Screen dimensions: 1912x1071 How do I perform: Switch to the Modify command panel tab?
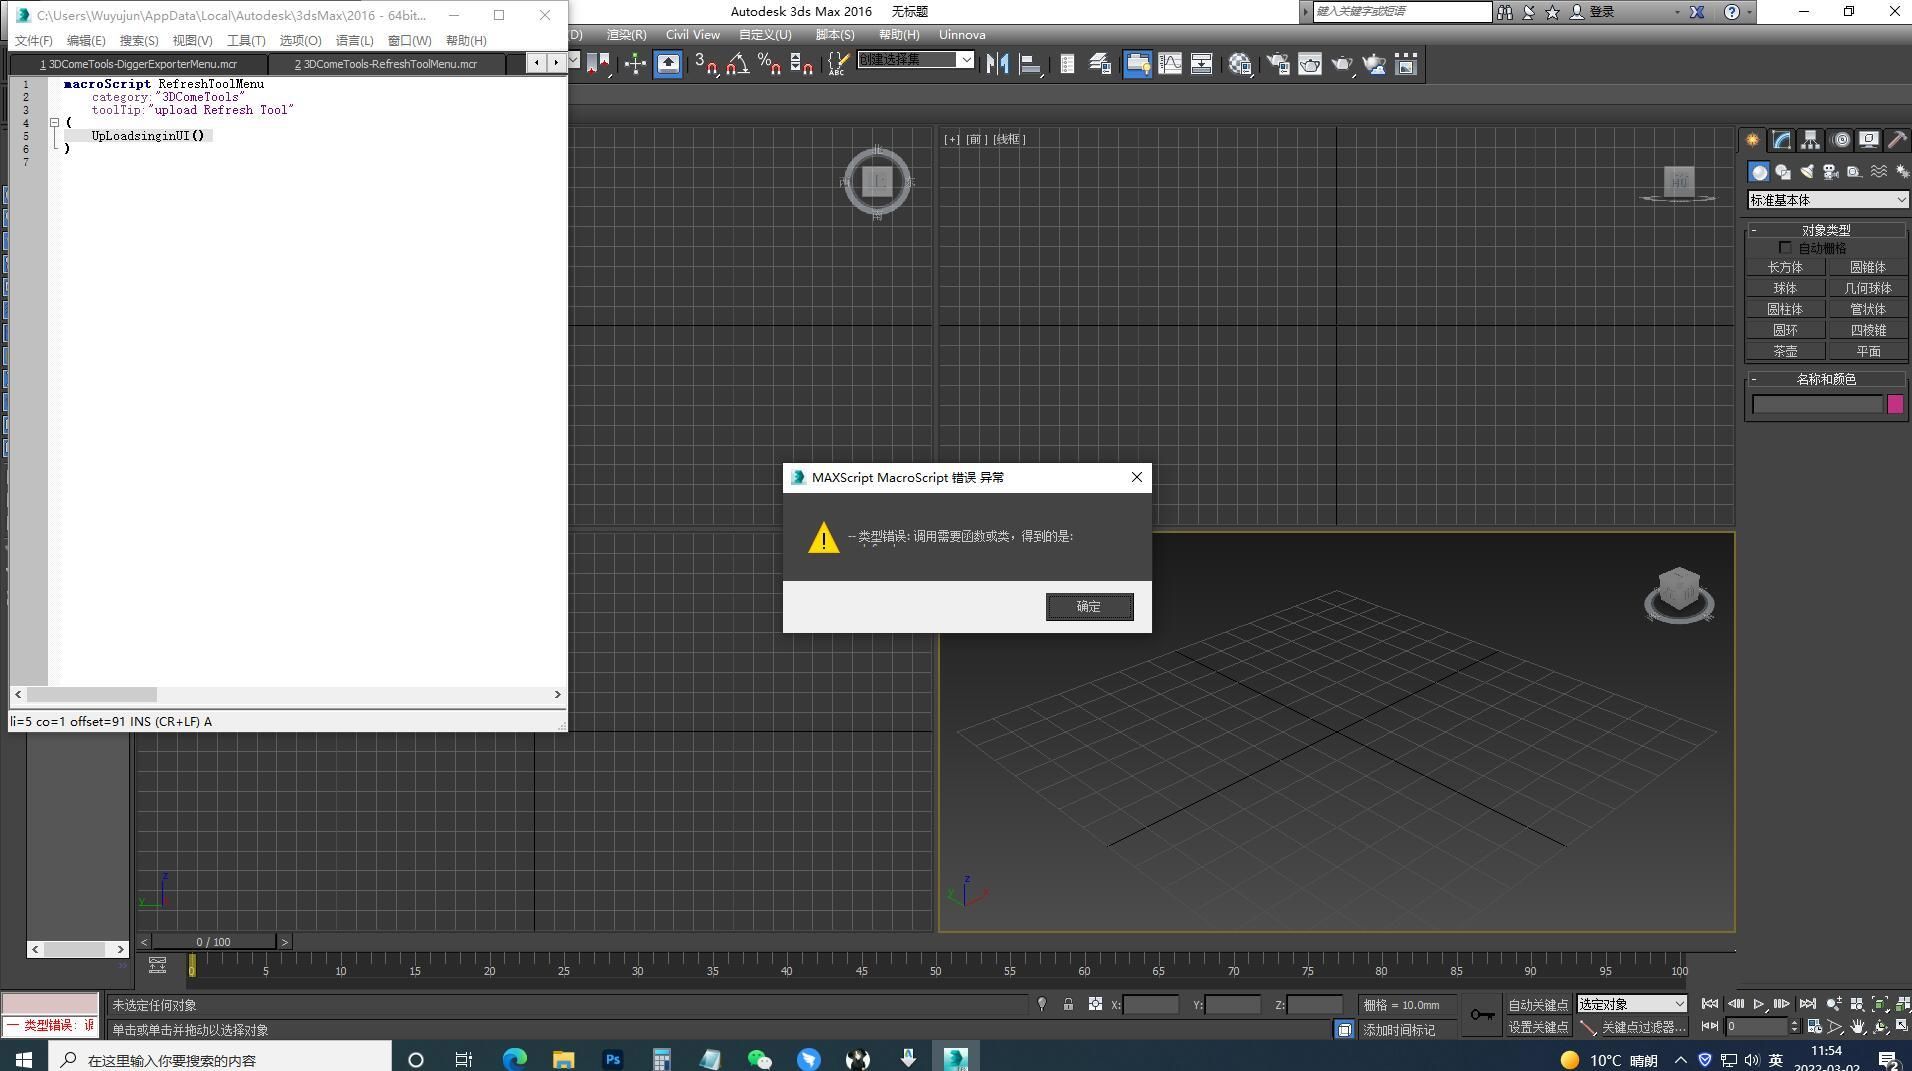pos(1782,140)
